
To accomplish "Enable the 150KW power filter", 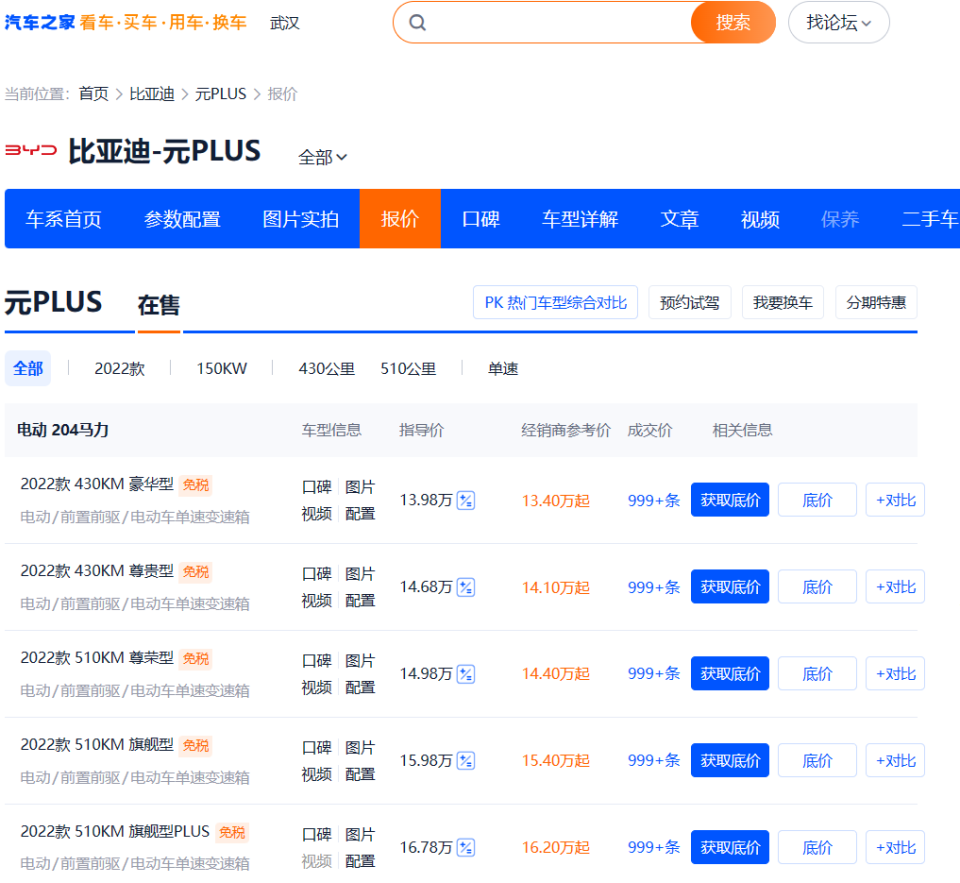I will click(x=221, y=368).
